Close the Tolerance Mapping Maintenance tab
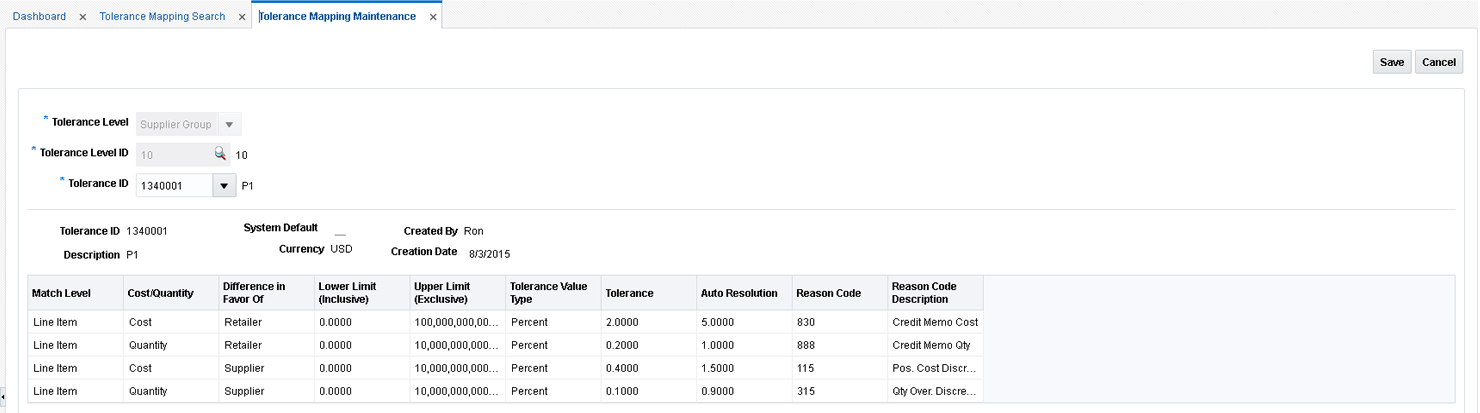The width and height of the screenshot is (1480, 413). 432,17
